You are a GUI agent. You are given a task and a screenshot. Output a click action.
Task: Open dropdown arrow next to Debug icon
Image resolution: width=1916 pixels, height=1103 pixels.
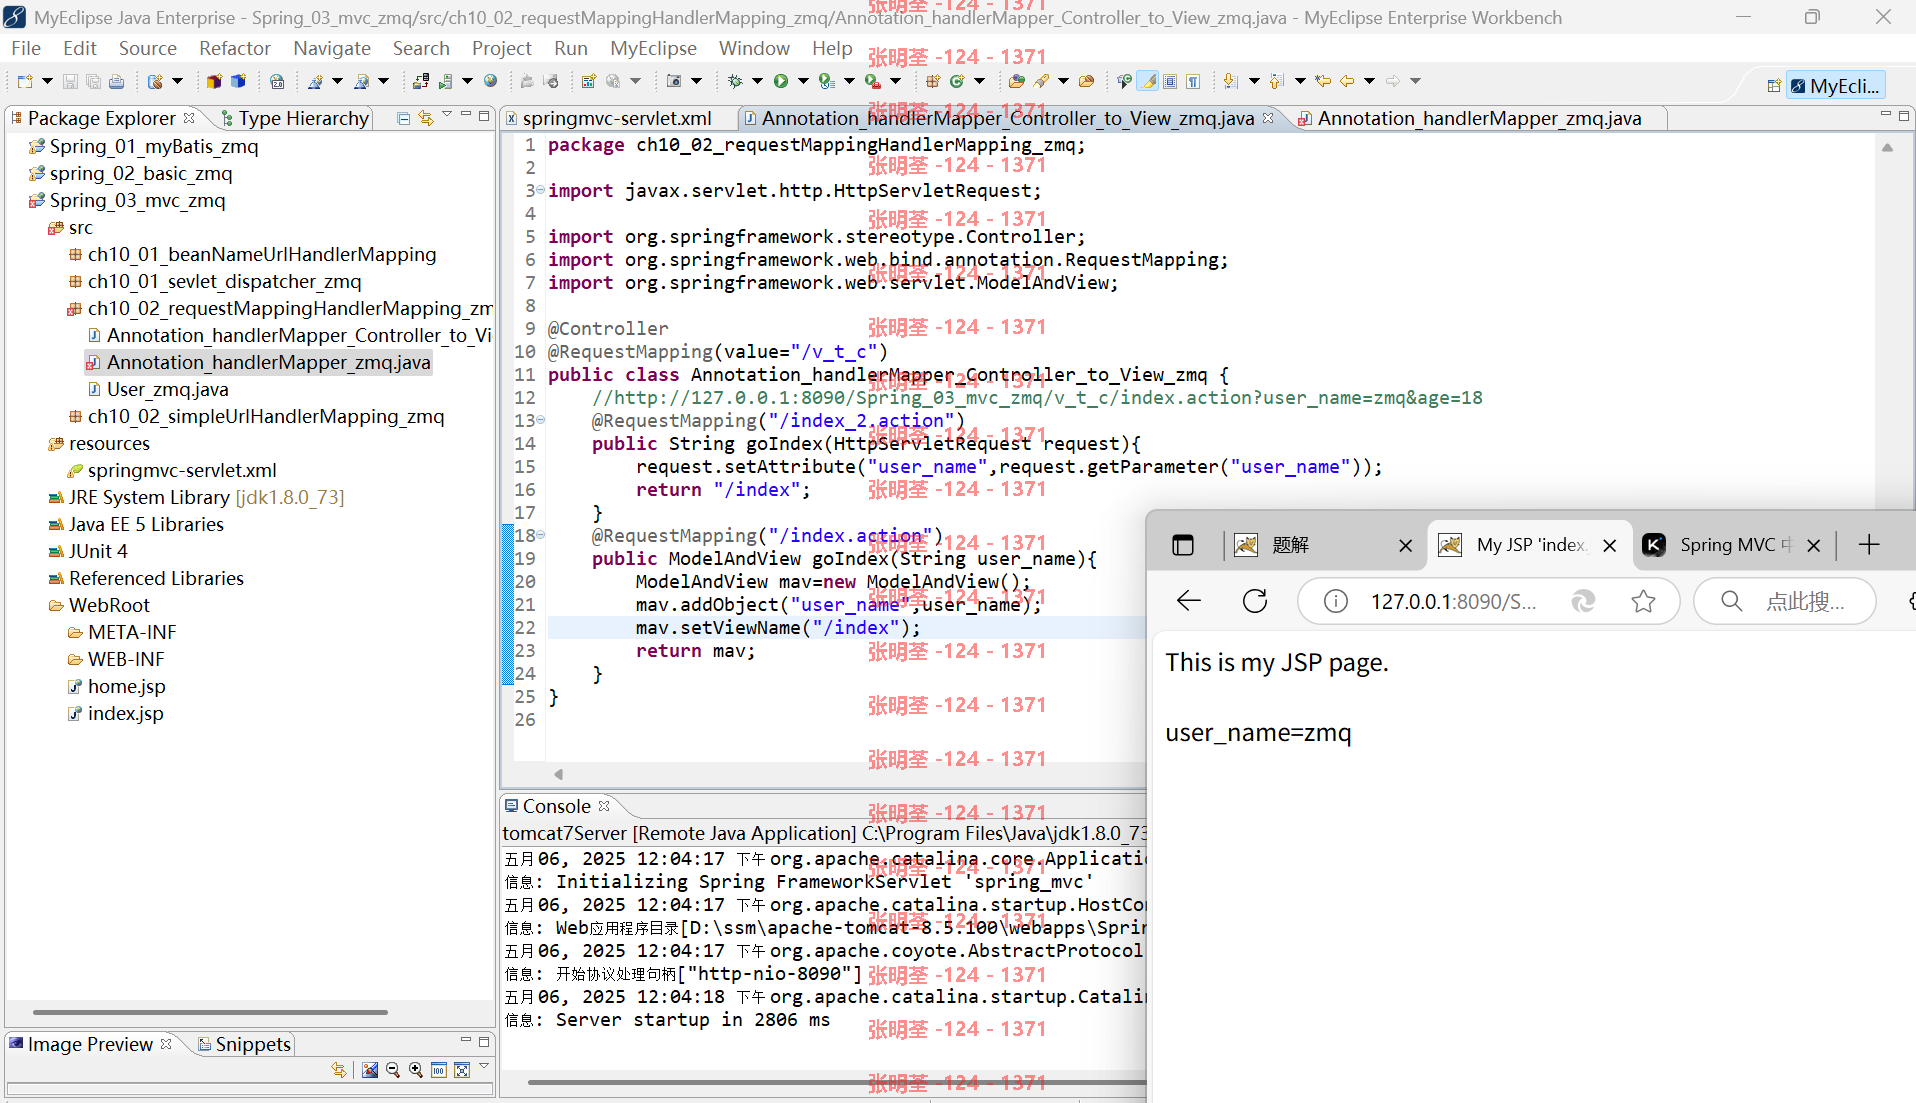tap(757, 82)
